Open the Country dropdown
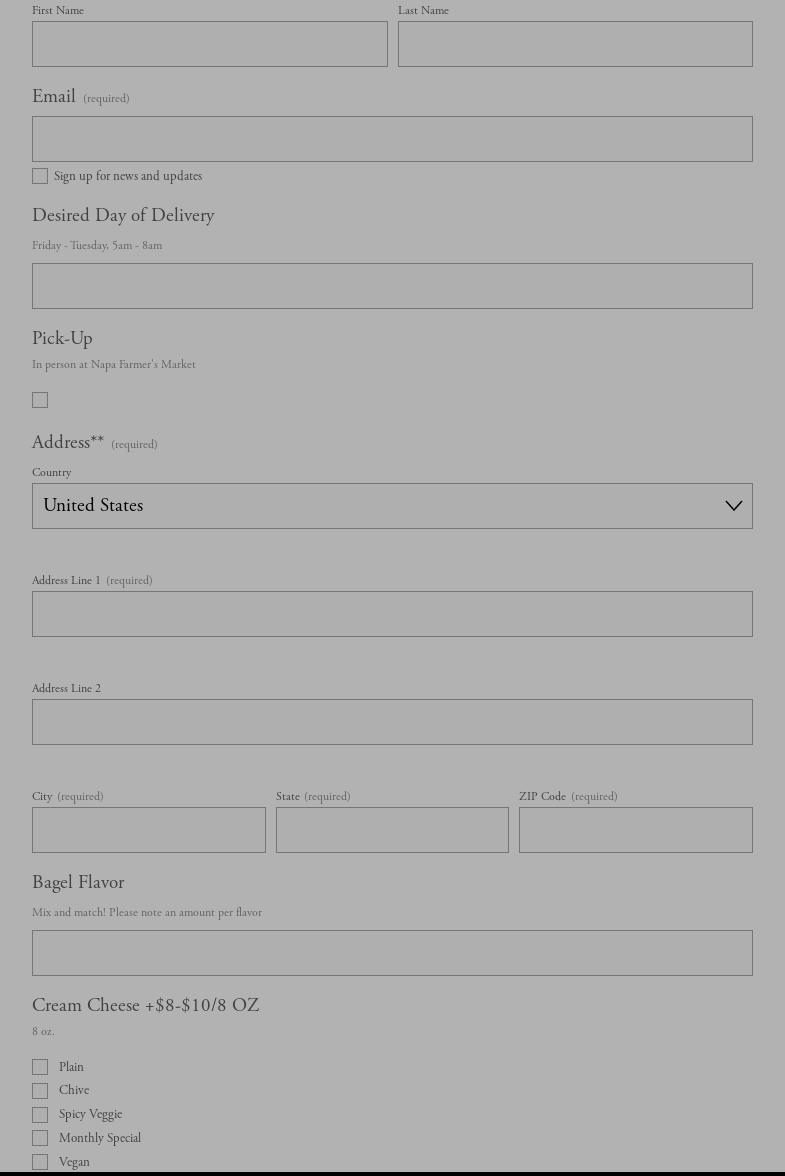This screenshot has width=785, height=1176. pos(380,506)
